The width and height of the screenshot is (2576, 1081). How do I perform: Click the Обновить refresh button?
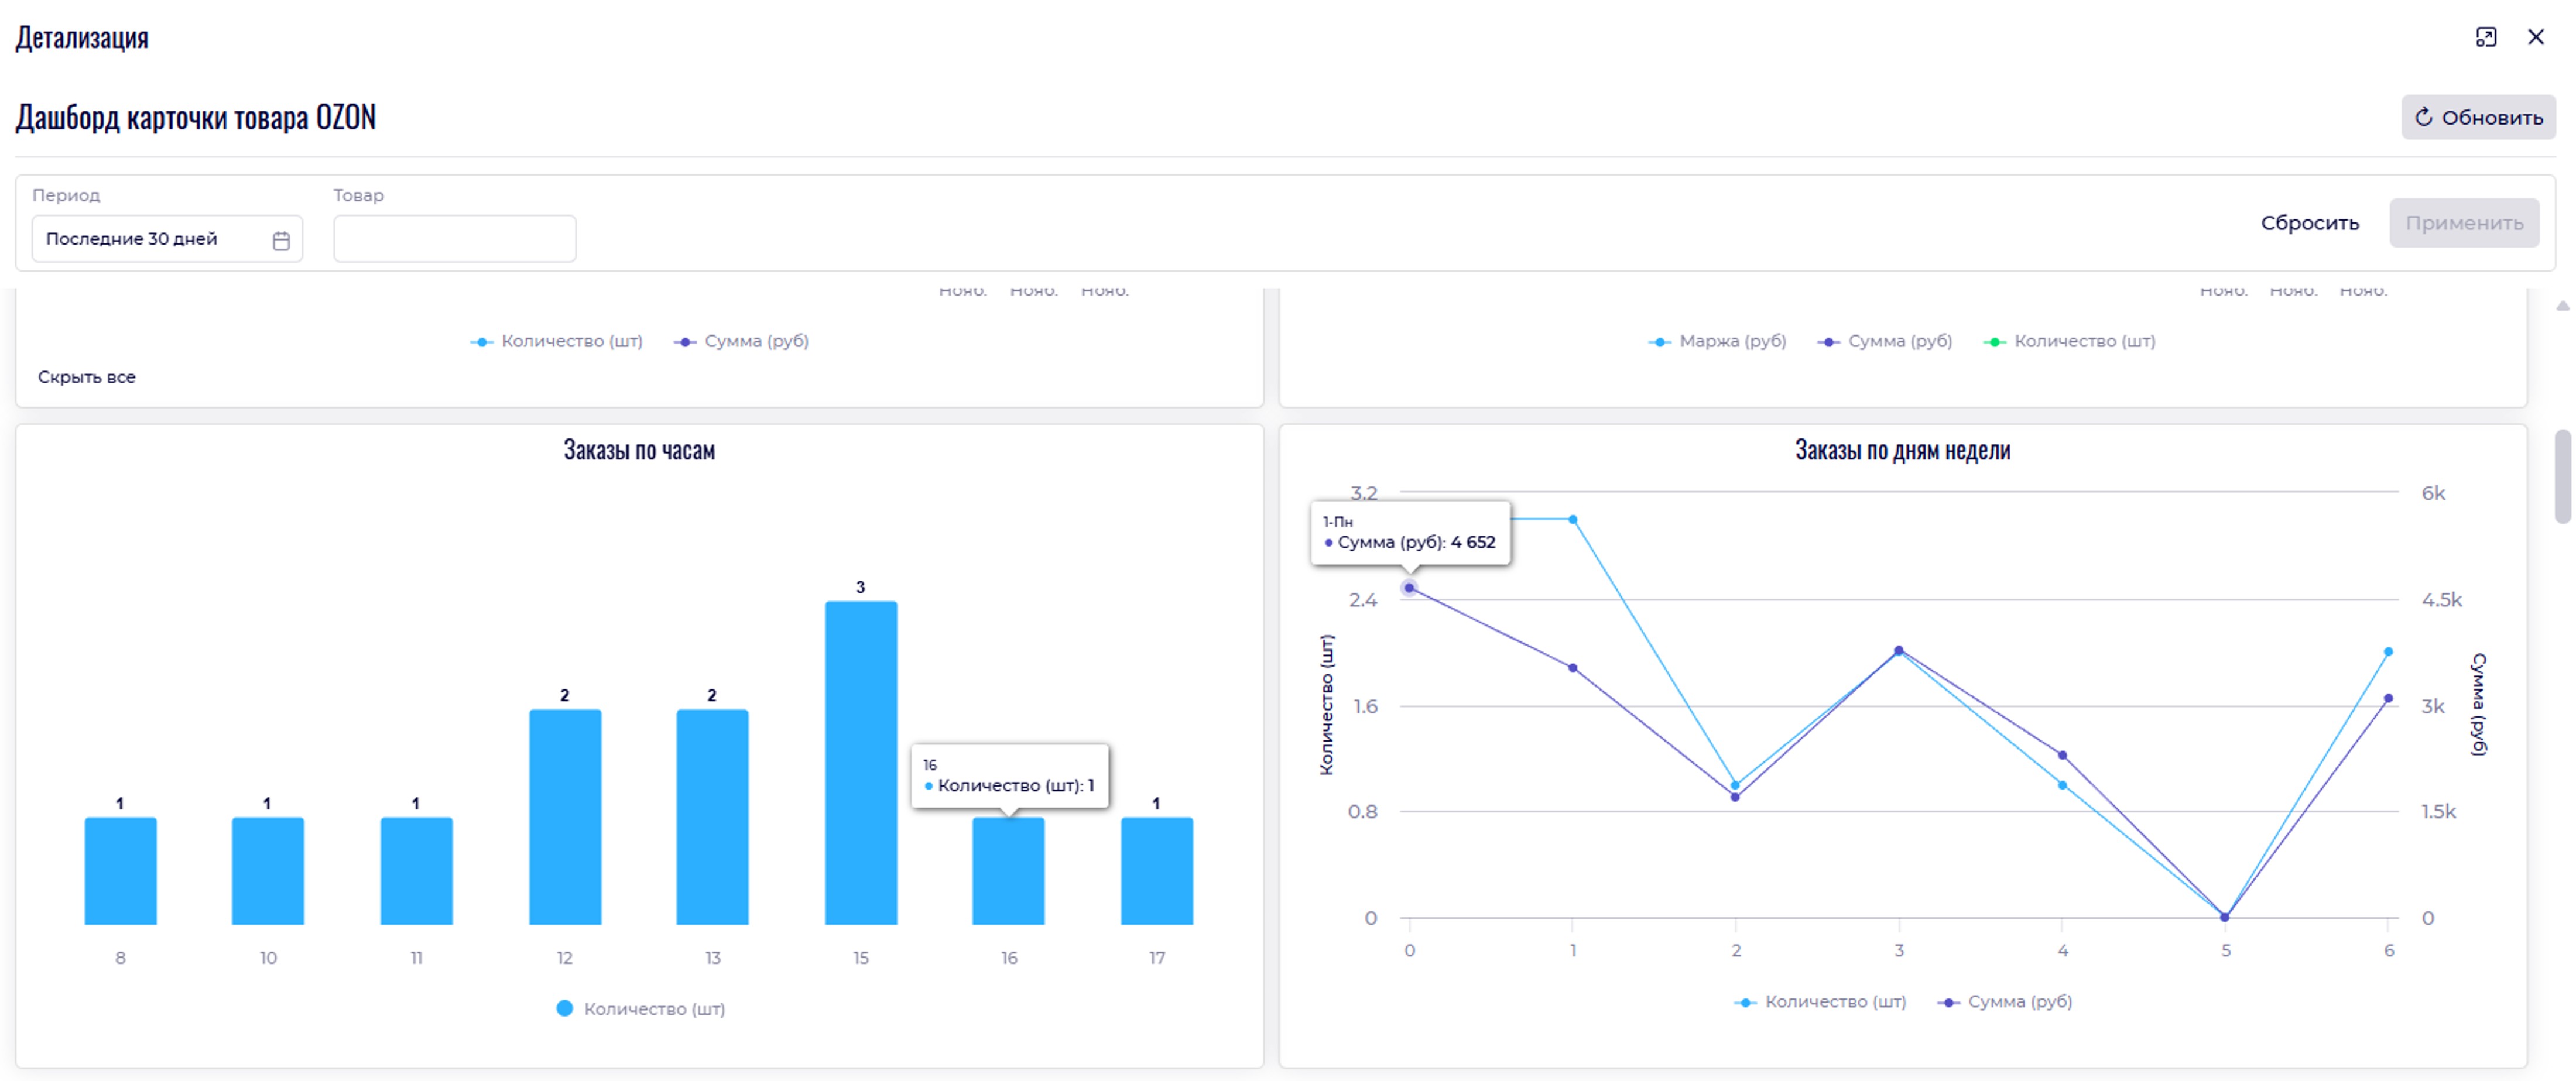click(x=2478, y=117)
